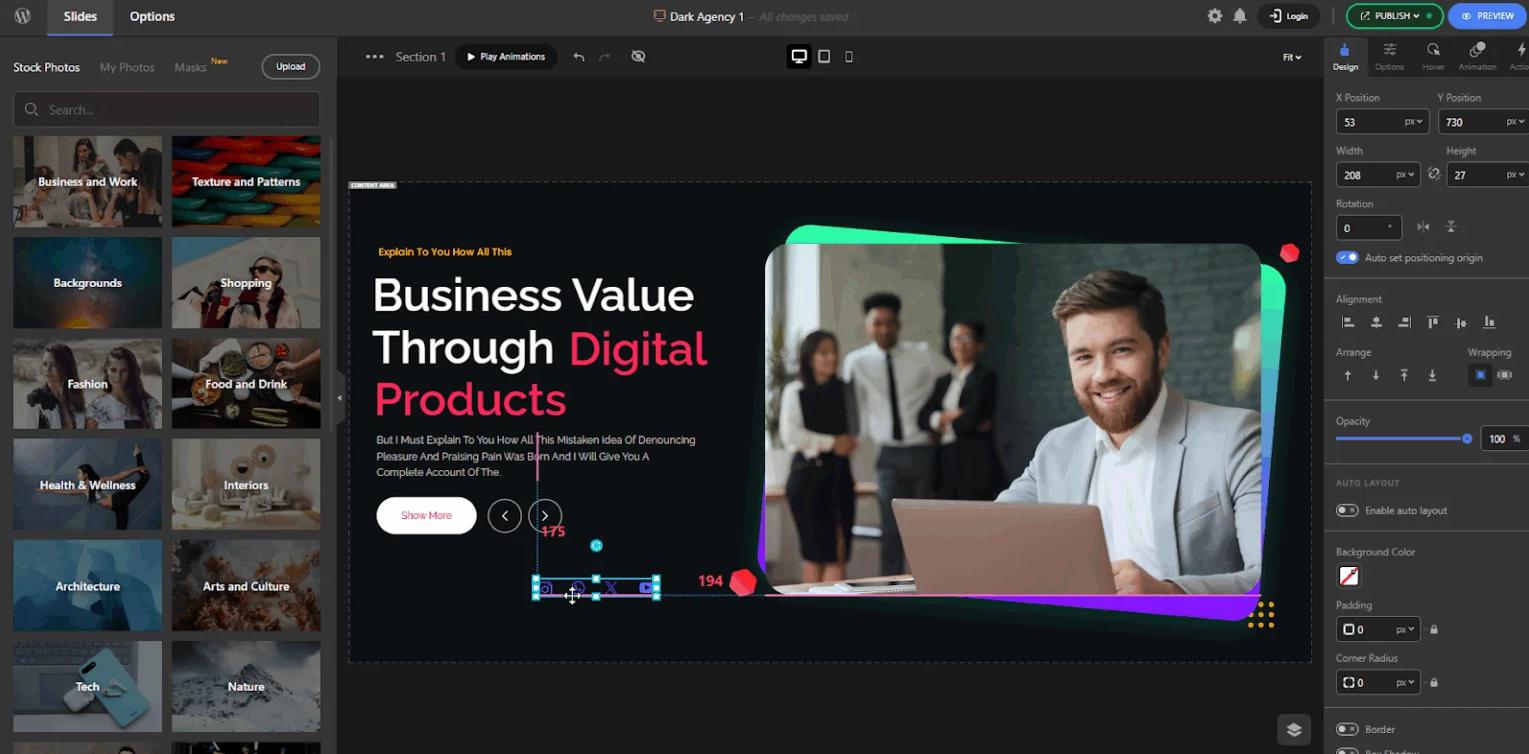Click the WordPress logo icon
The height and width of the screenshot is (754, 1529).
(x=23, y=16)
